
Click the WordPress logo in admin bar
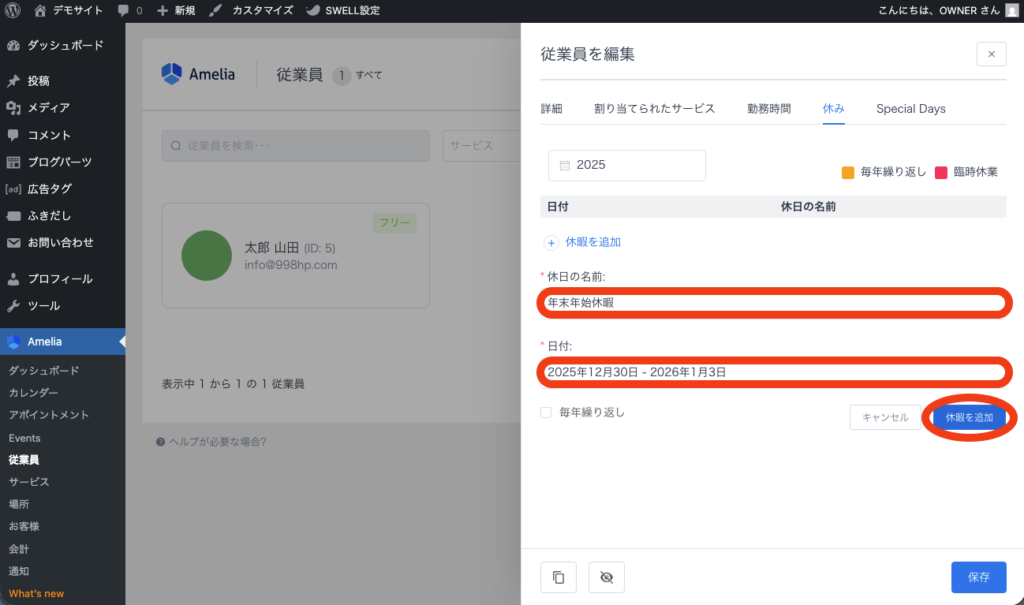[x=14, y=10]
